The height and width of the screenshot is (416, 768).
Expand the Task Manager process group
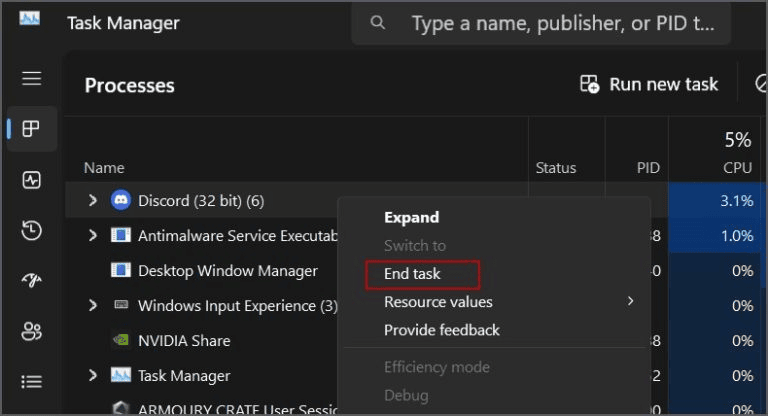[93, 376]
